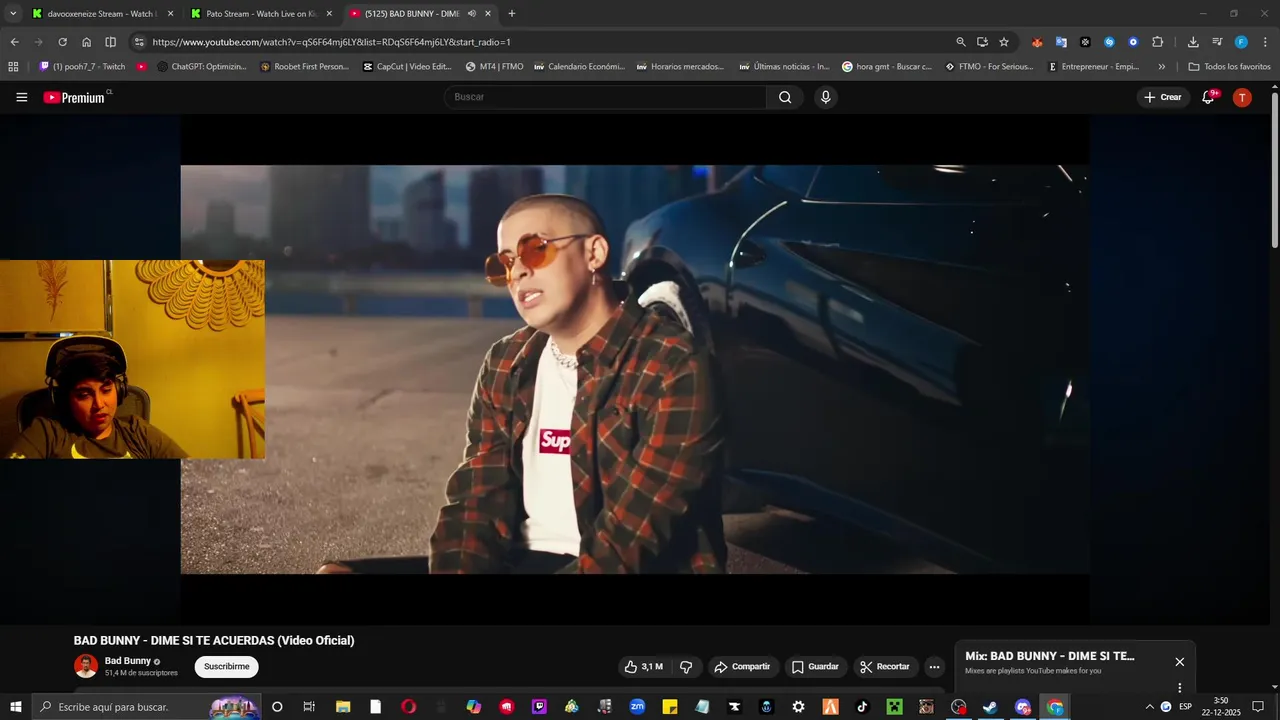The image size is (1280, 720).
Task: Open the Google Translate extension icon
Action: 1061,42
